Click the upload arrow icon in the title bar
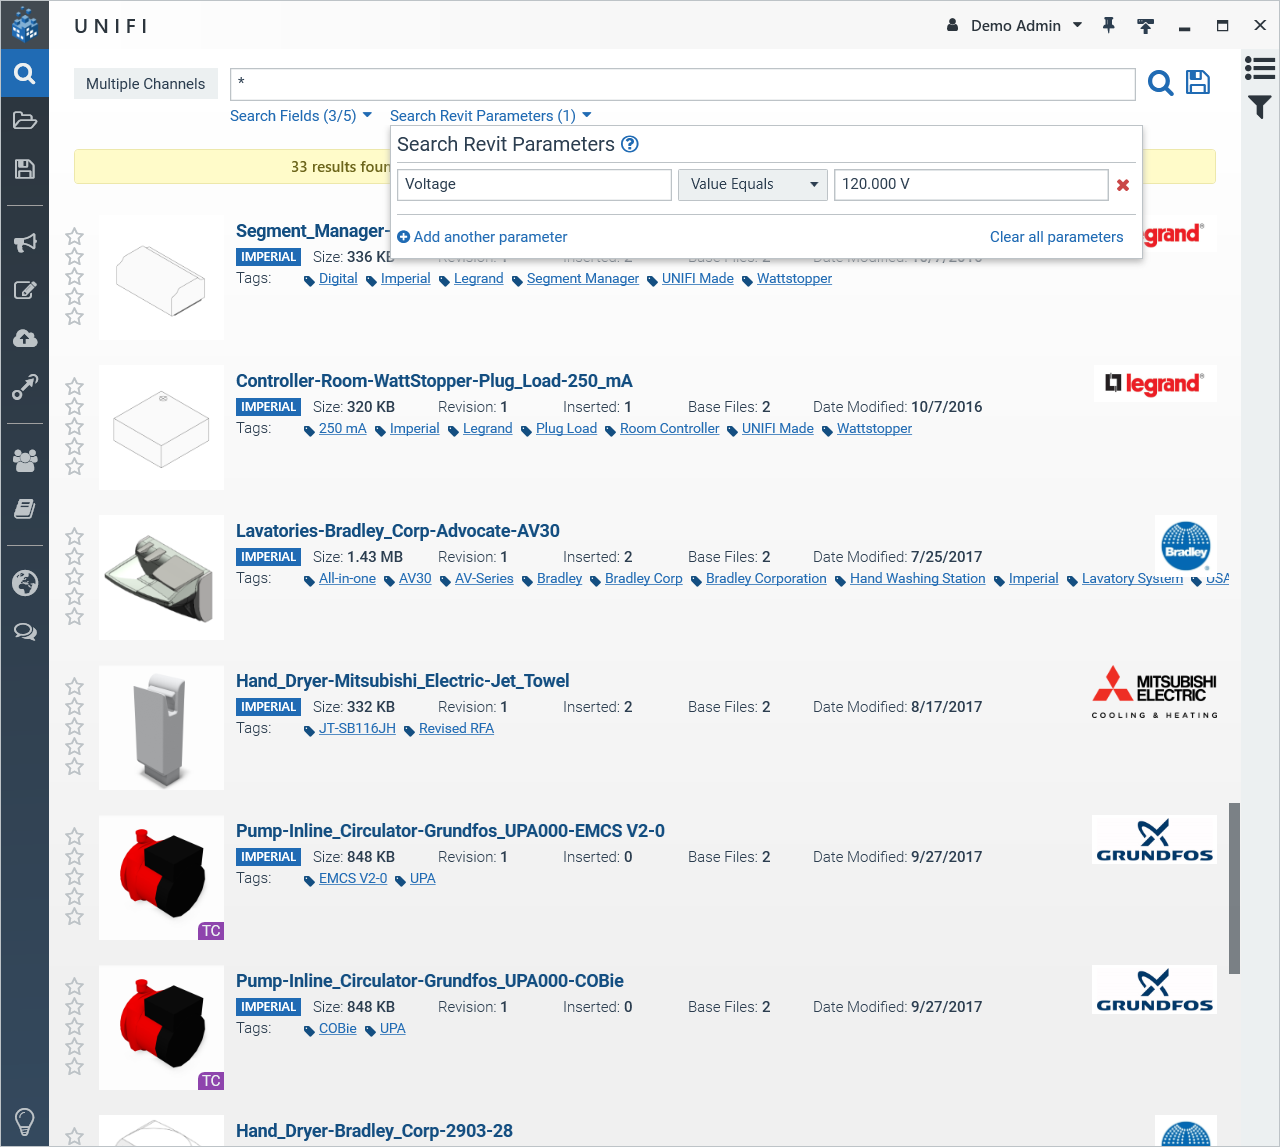This screenshot has height=1147, width=1280. coord(1146,25)
